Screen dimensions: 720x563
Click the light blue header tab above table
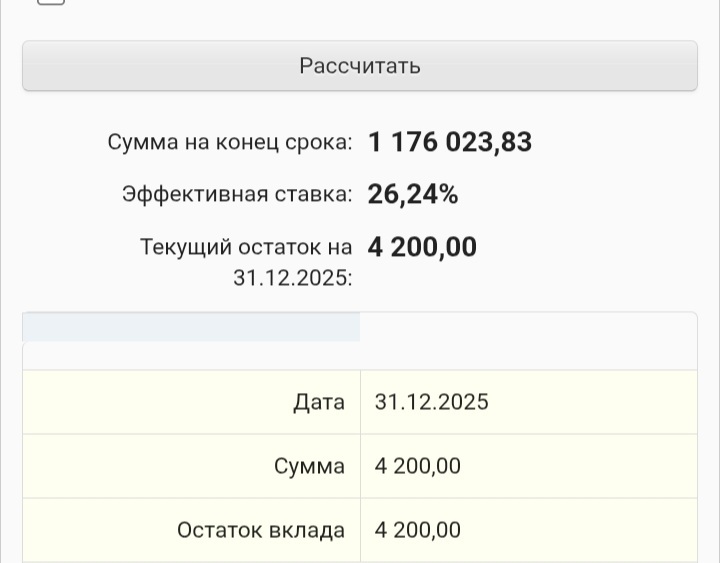coord(191,327)
